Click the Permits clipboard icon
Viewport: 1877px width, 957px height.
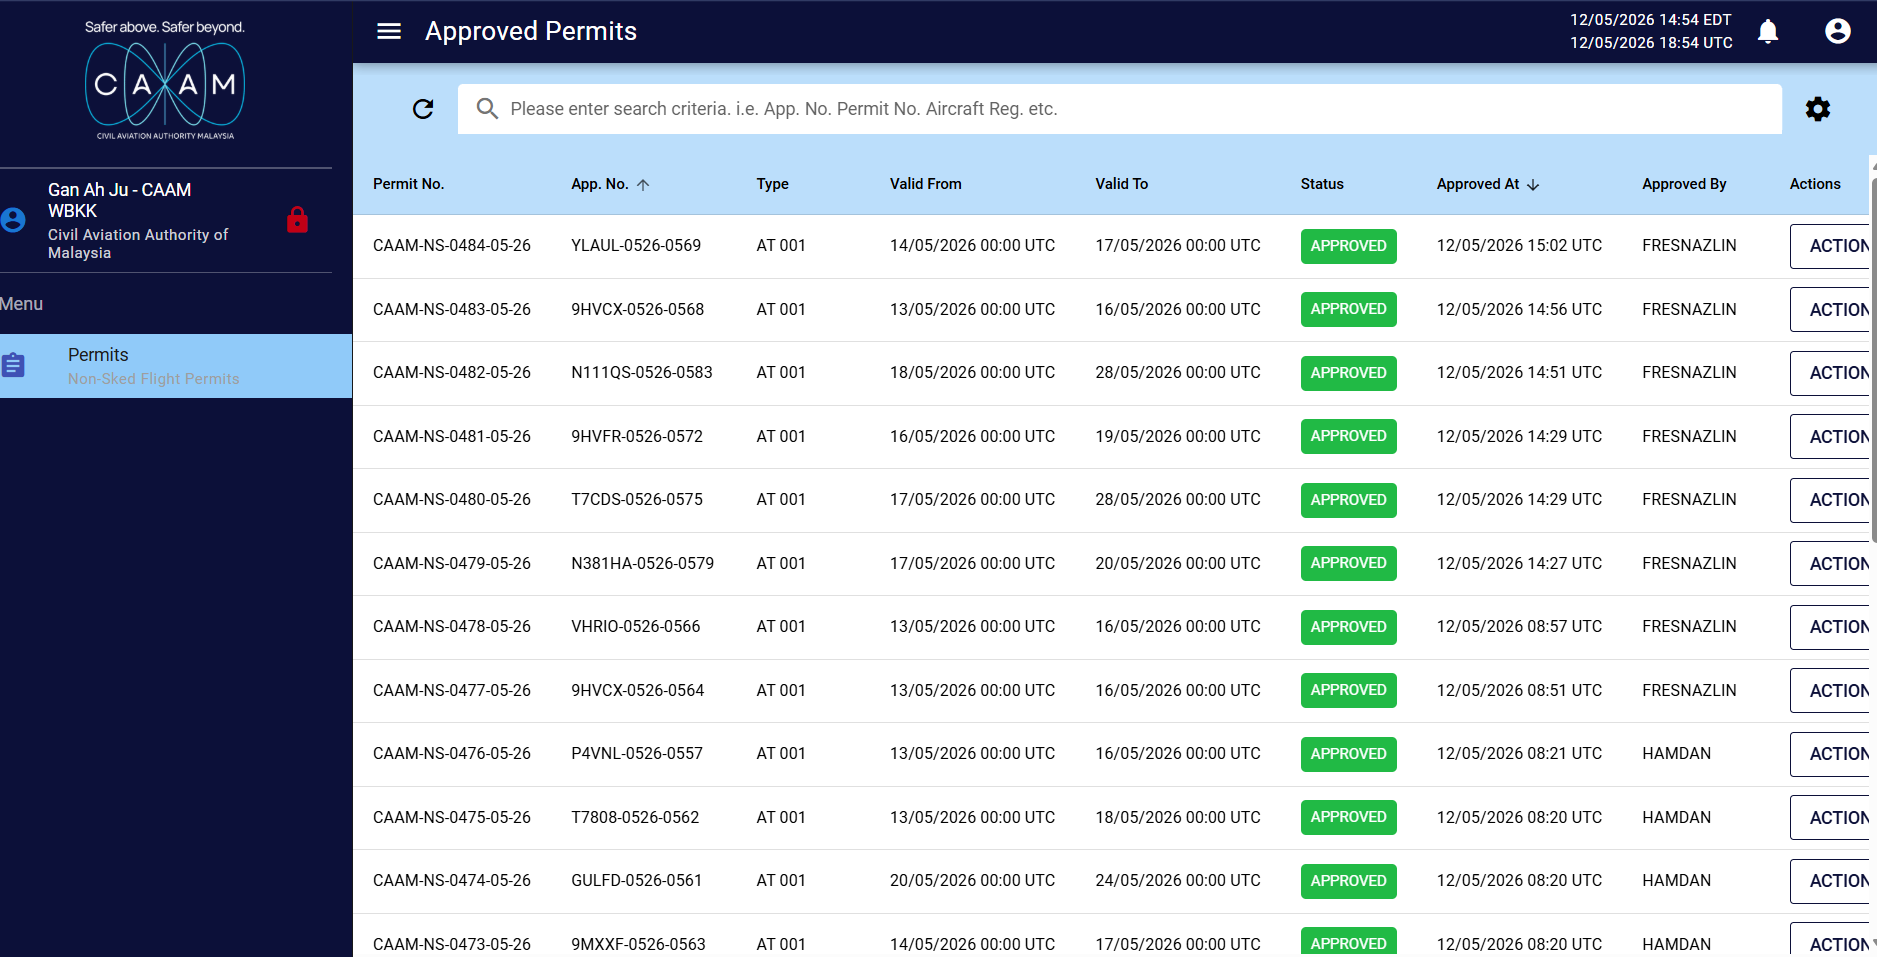click(x=13, y=366)
